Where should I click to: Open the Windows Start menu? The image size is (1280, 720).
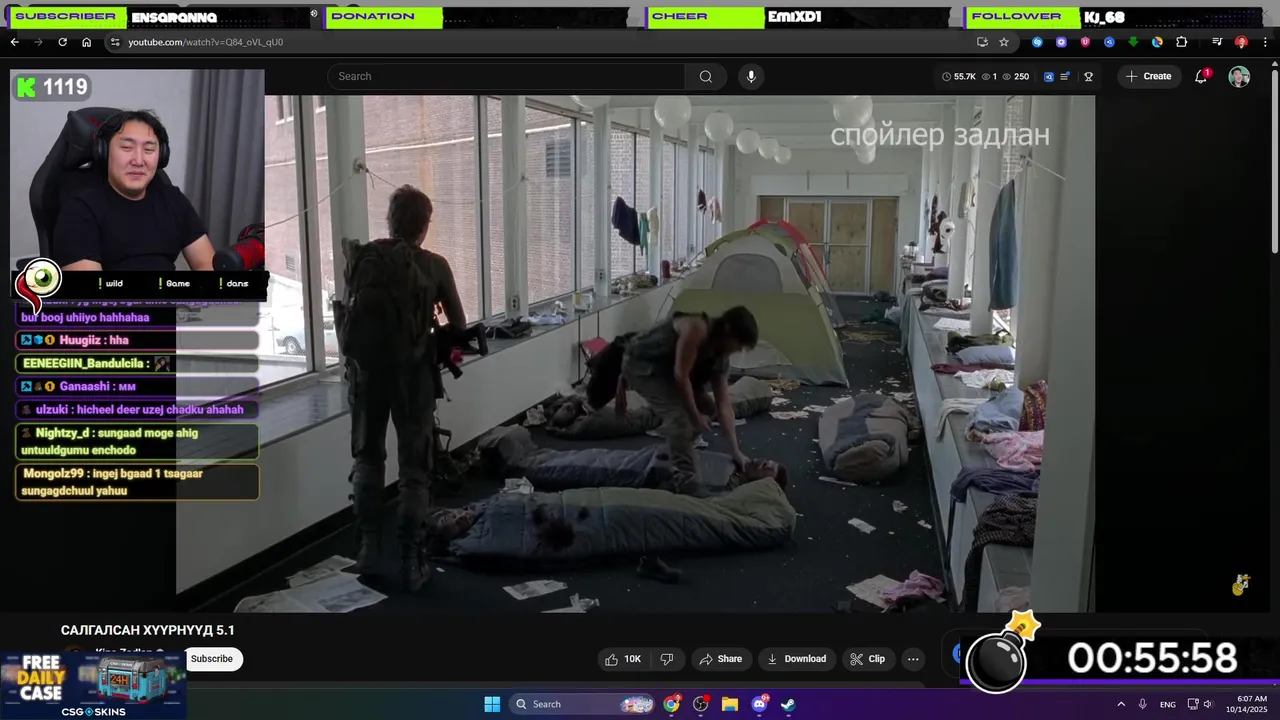492,704
